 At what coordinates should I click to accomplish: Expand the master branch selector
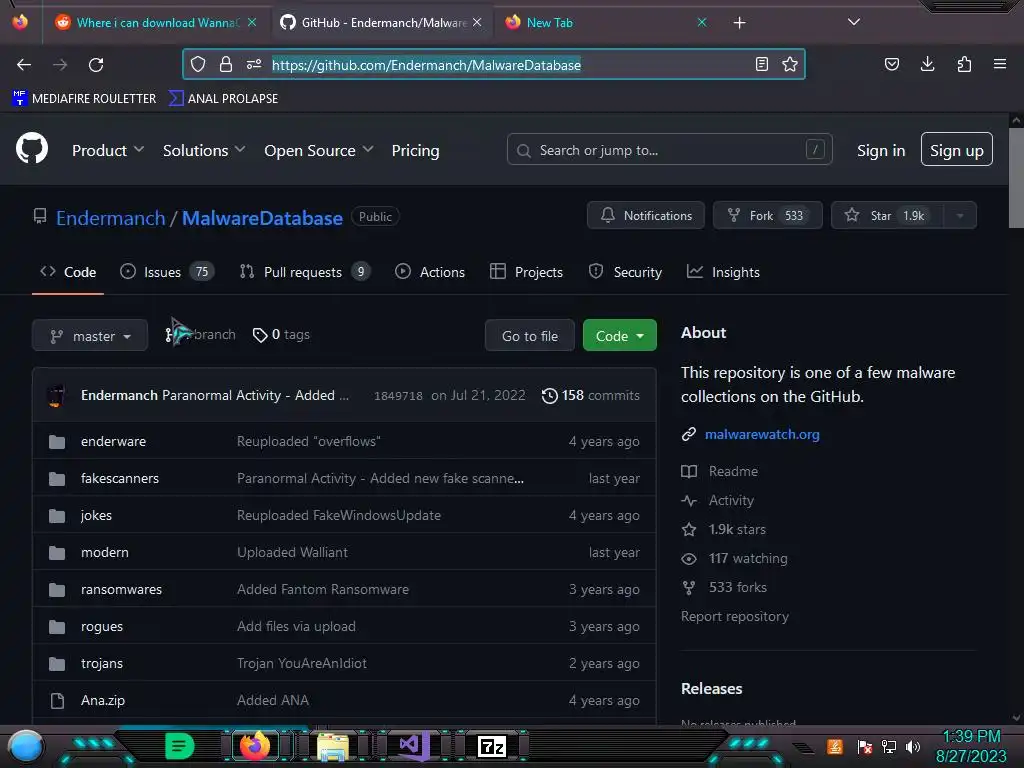90,336
